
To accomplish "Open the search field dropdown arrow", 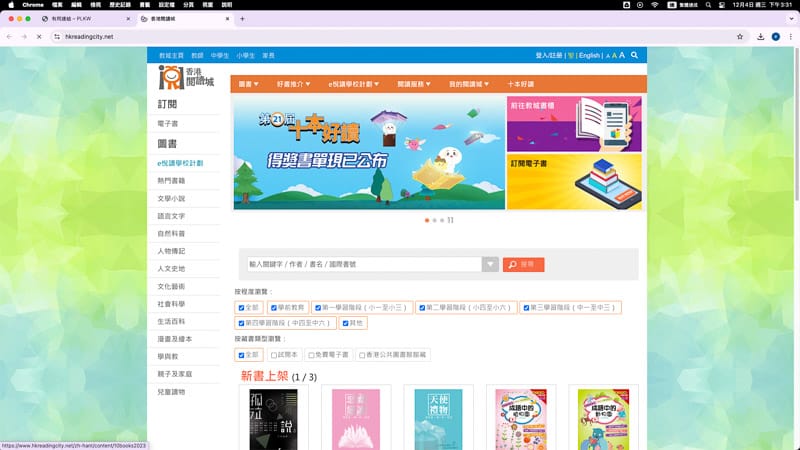I will 490,265.
